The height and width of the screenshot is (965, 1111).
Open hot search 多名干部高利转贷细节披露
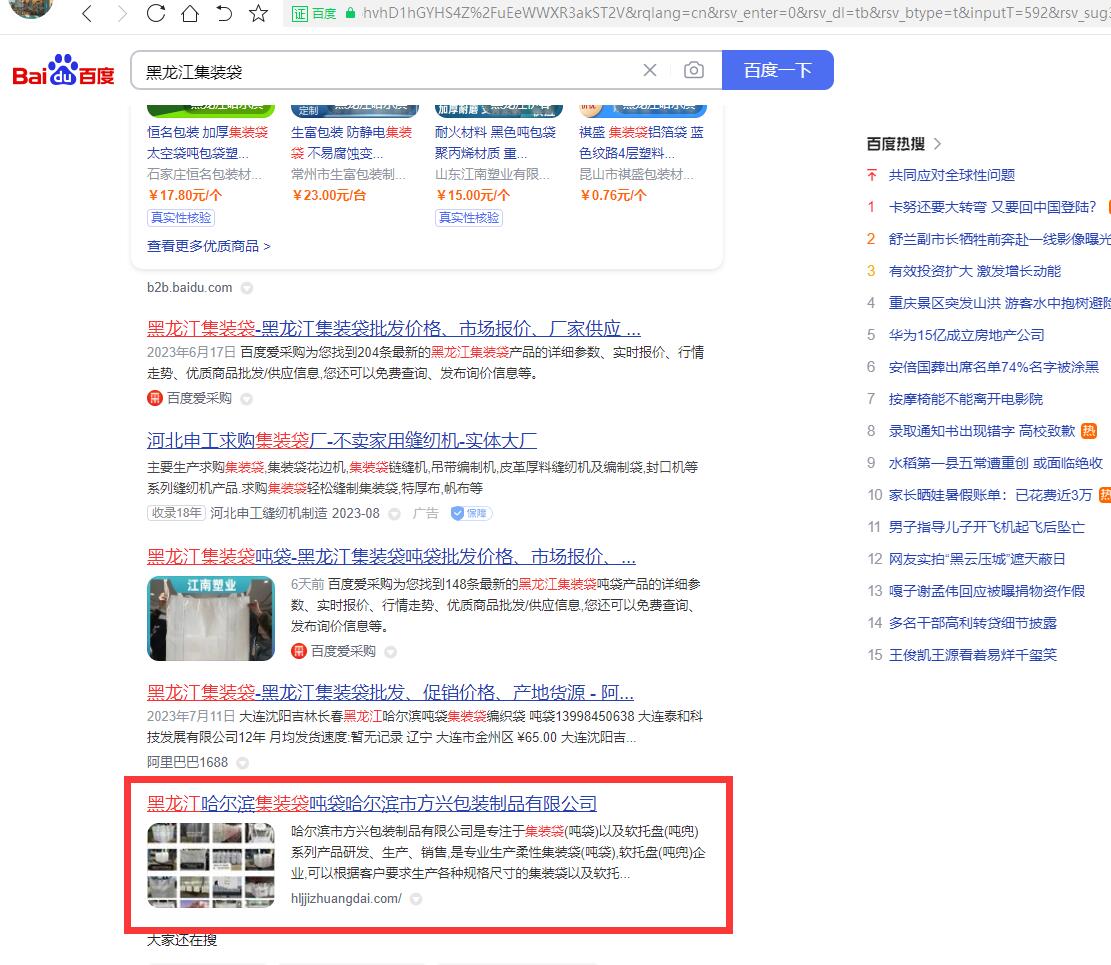[972, 622]
